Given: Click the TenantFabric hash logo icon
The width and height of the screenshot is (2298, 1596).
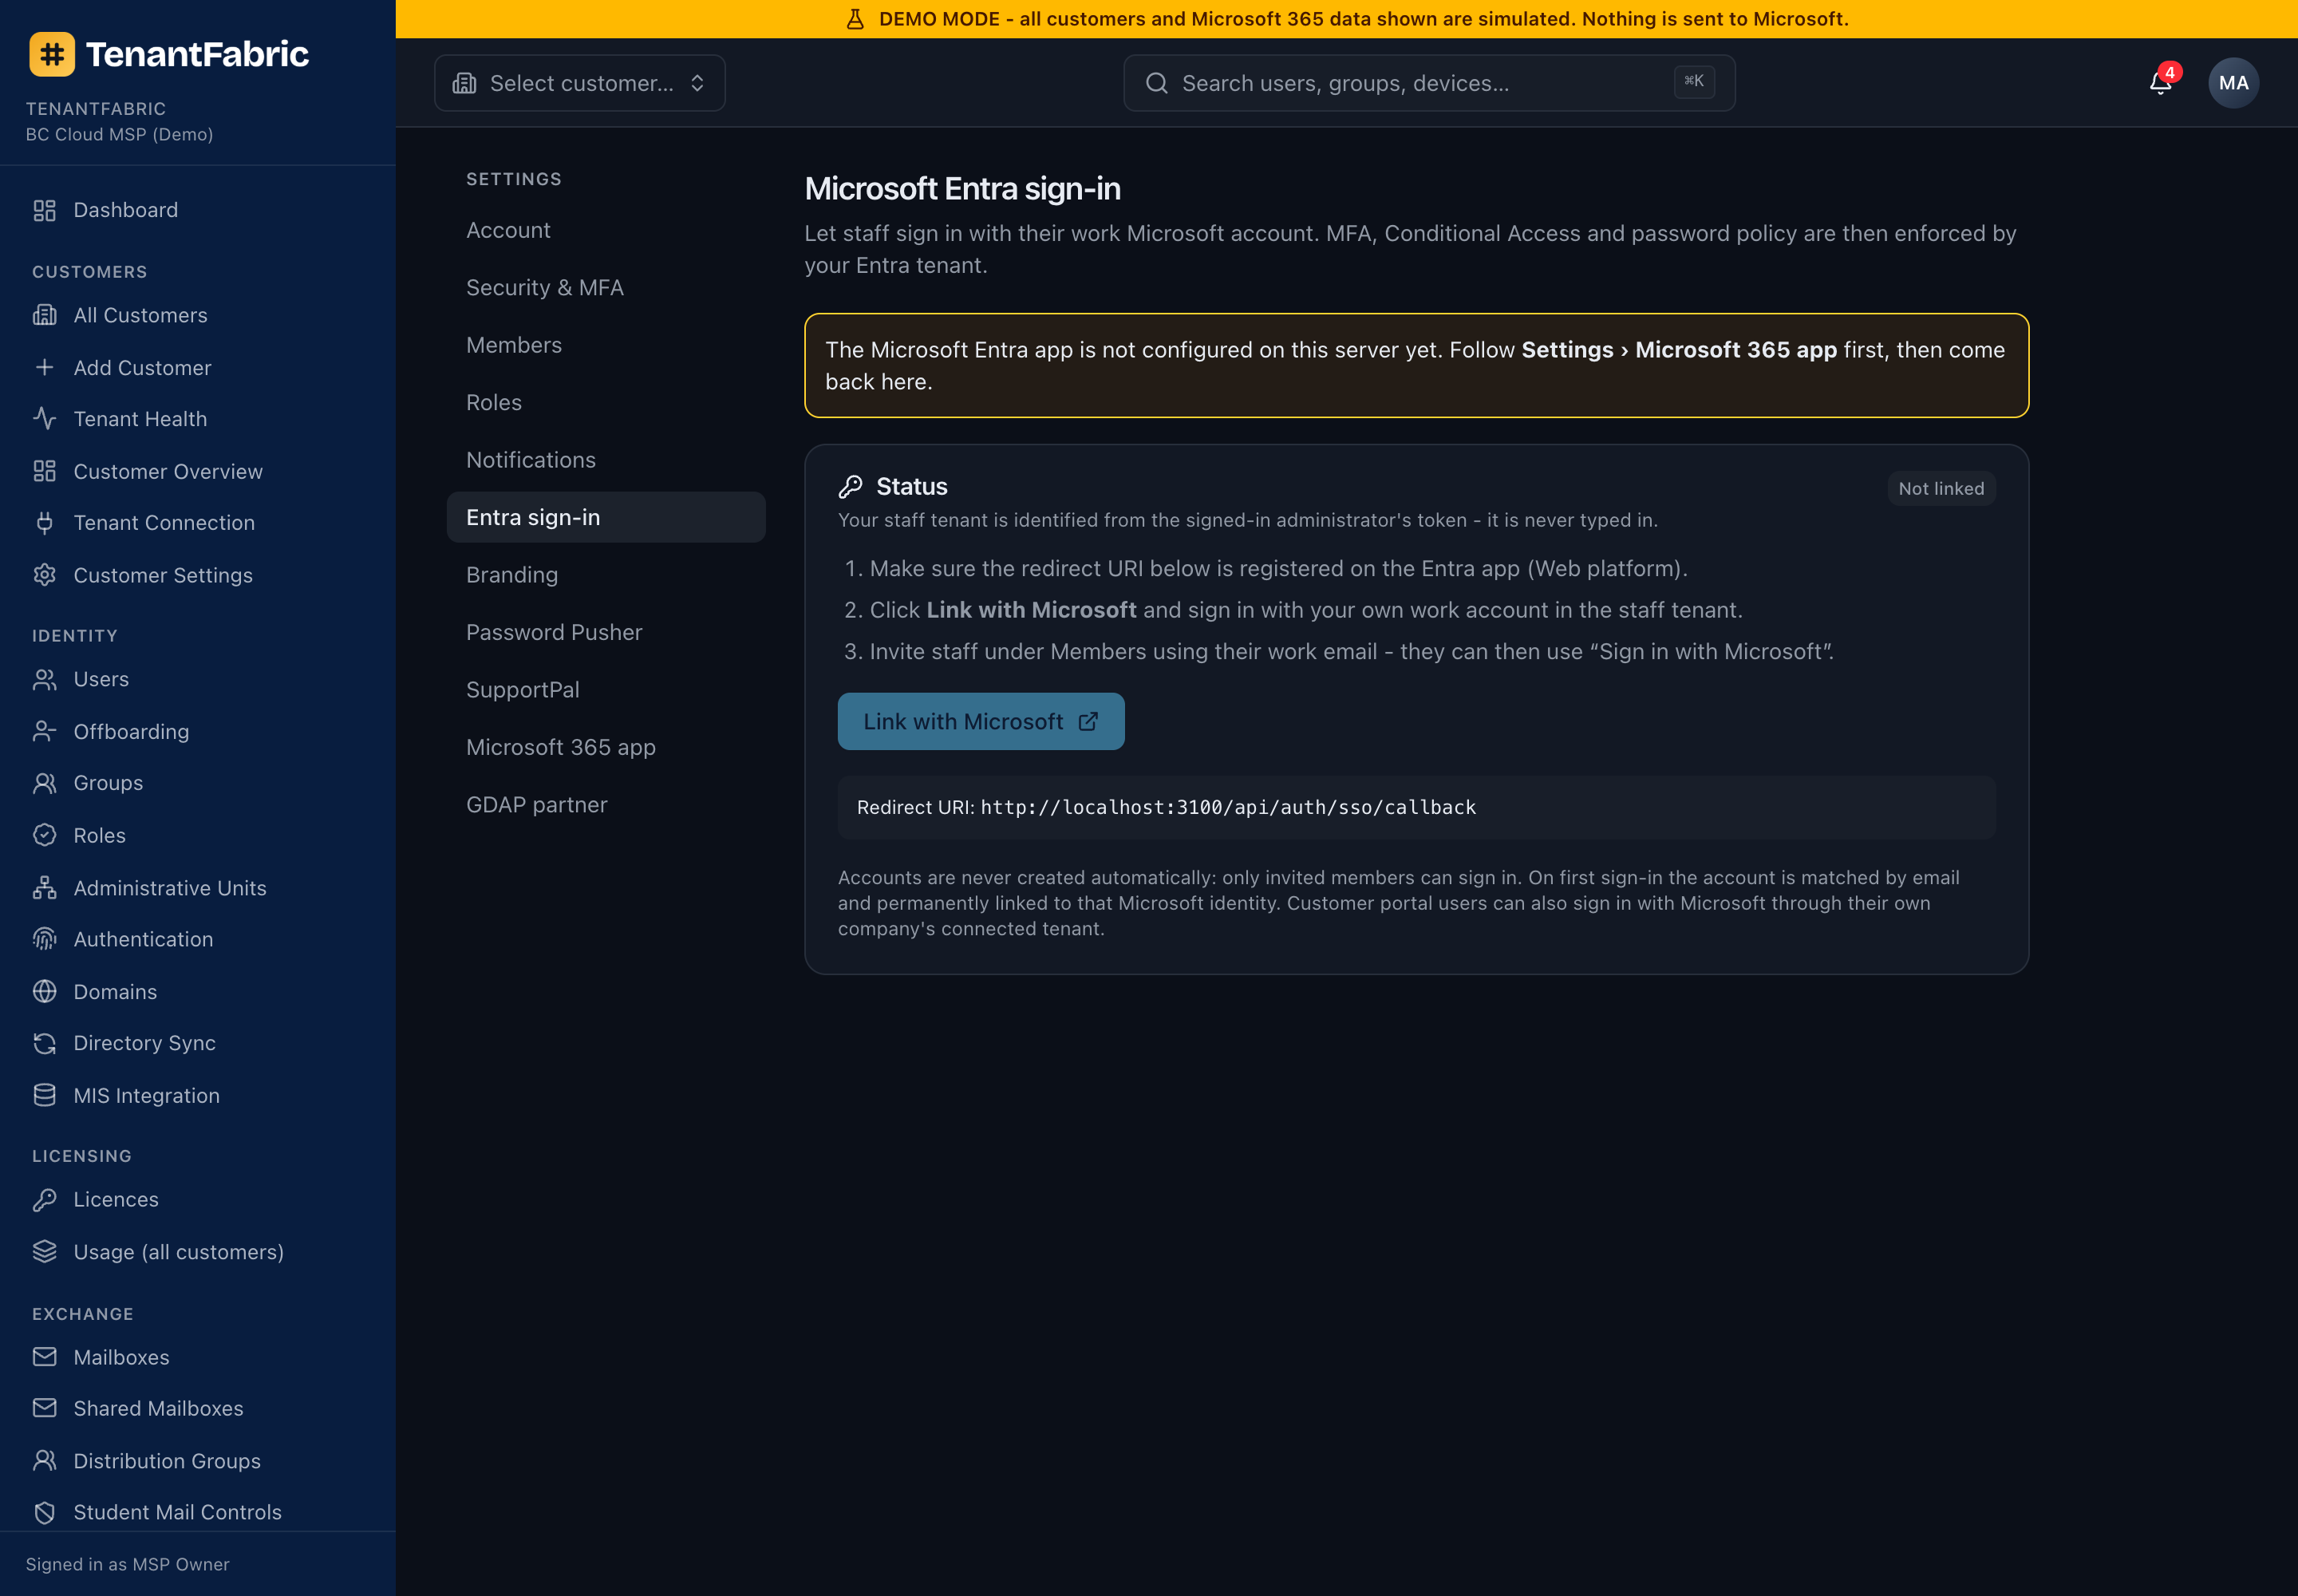Looking at the screenshot, I should (x=52, y=54).
